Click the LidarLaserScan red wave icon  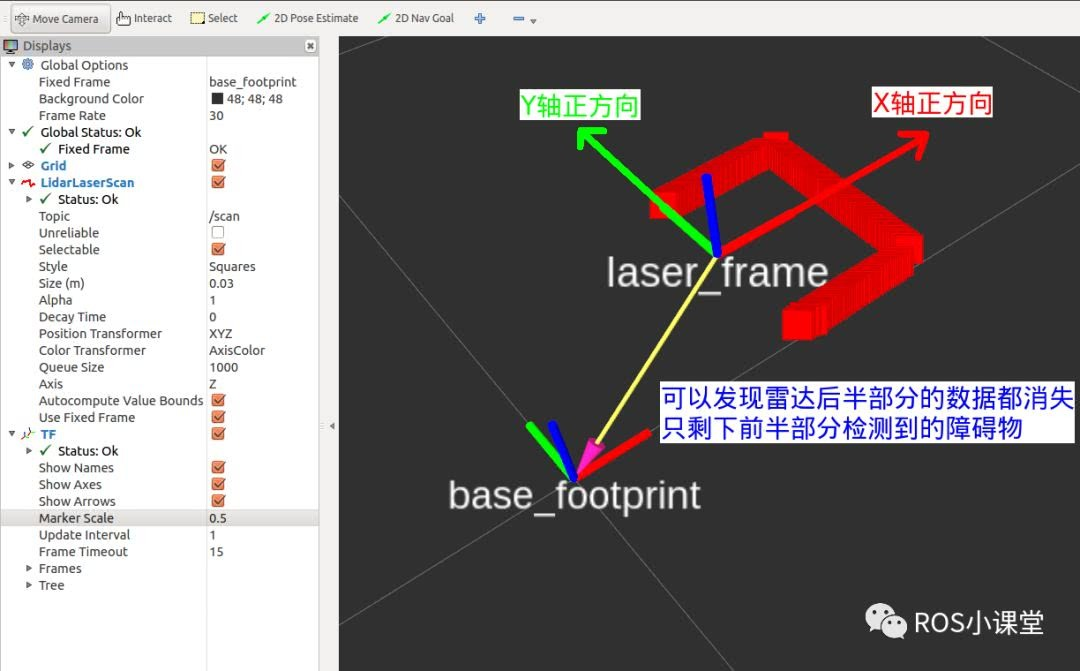click(28, 183)
